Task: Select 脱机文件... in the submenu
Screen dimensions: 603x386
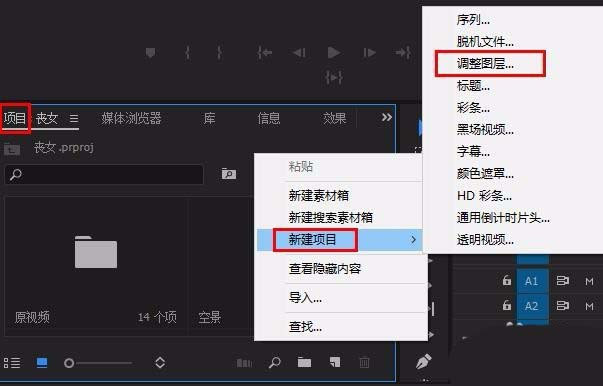Action: (485, 42)
